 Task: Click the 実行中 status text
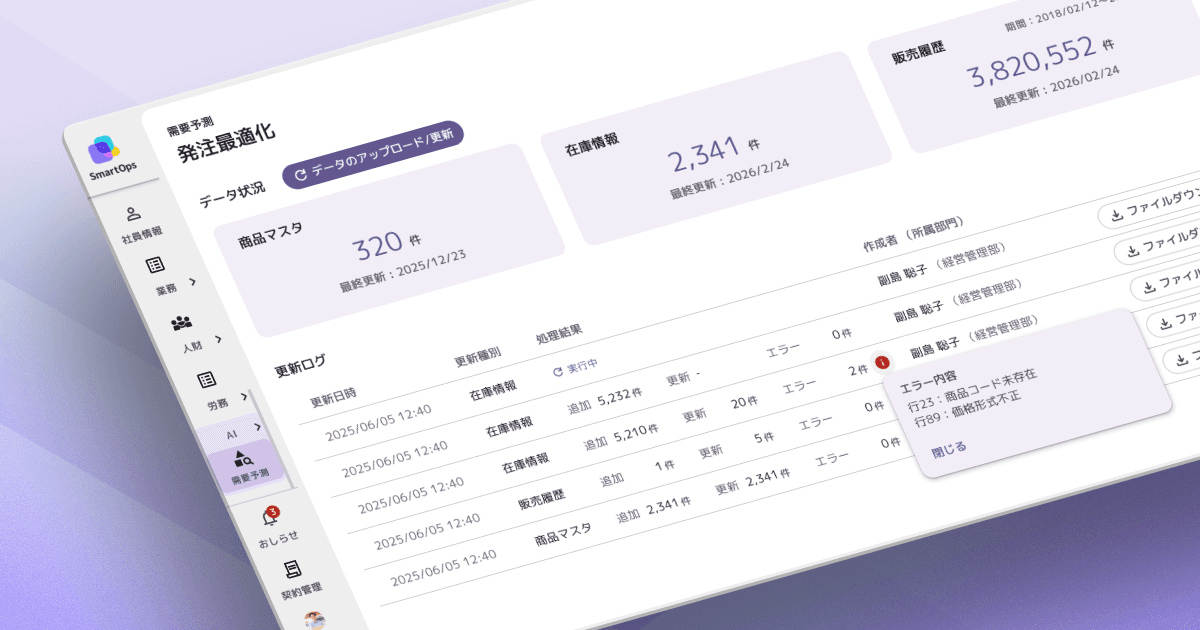582,367
